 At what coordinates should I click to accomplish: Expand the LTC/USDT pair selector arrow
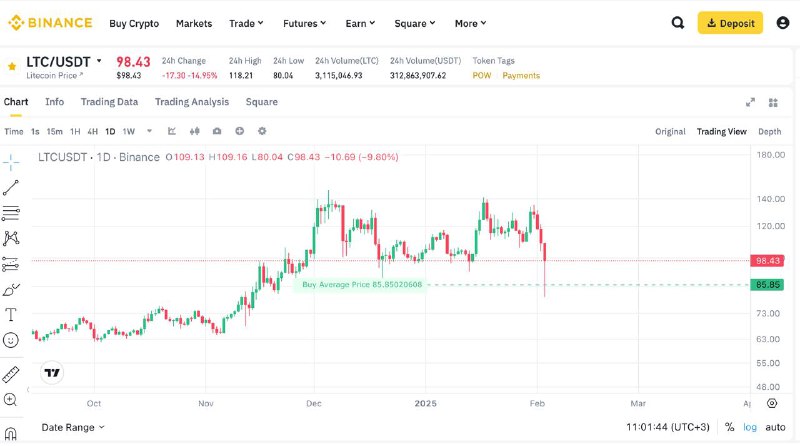99,61
